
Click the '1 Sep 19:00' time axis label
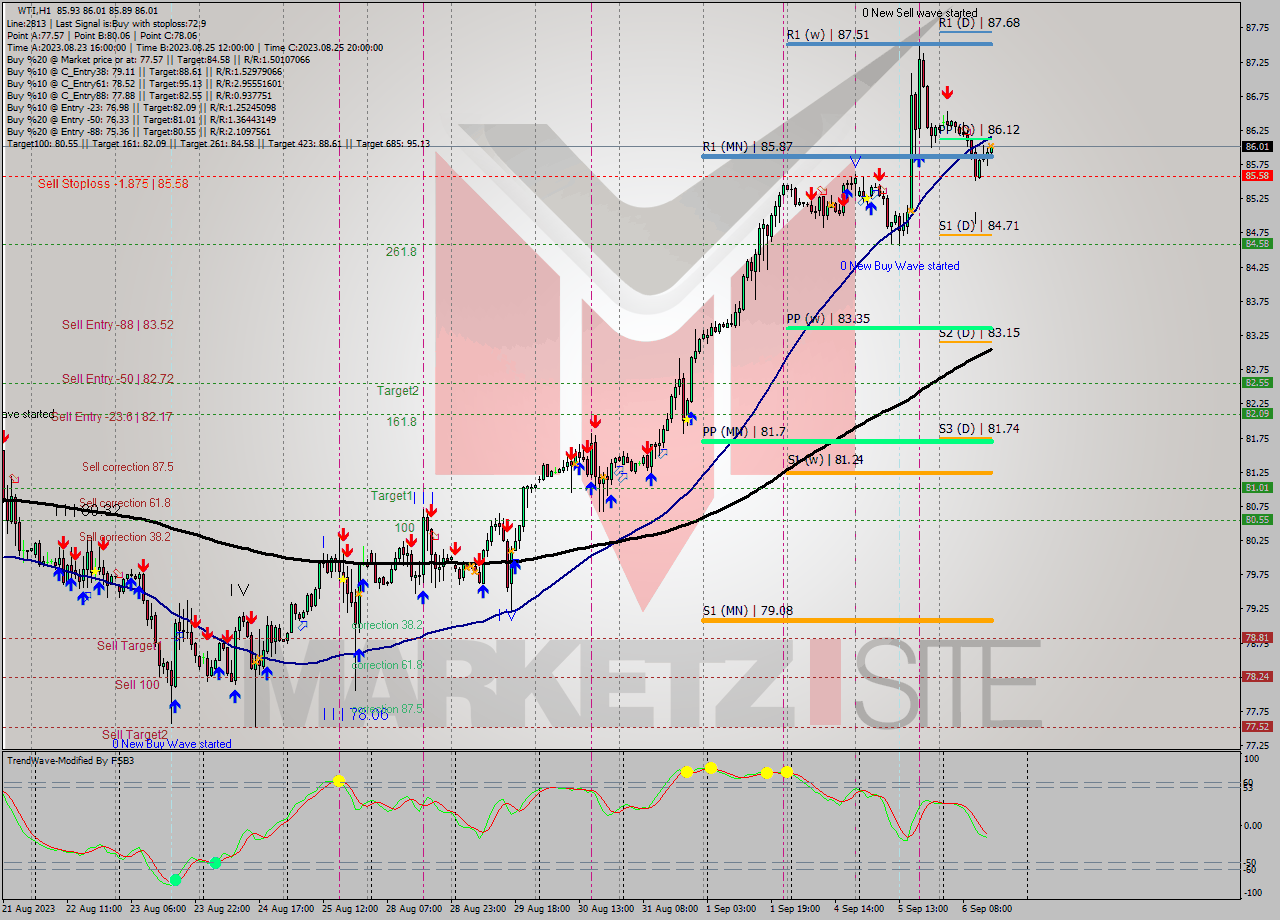pyautogui.click(x=795, y=910)
